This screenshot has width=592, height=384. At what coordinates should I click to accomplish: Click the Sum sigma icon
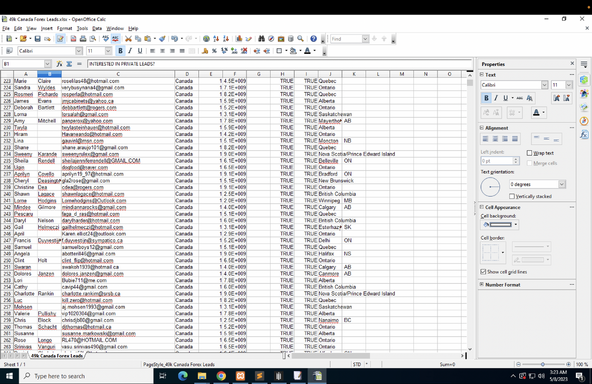pos(69,64)
